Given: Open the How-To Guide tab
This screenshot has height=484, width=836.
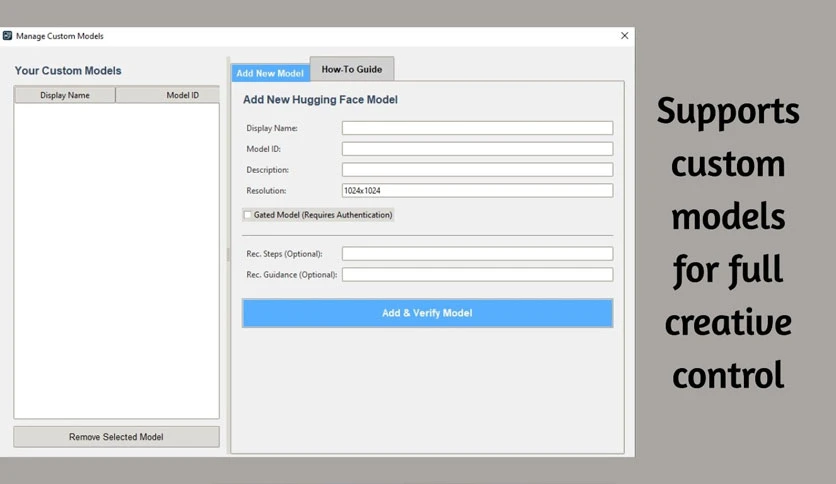Looking at the screenshot, I should [x=352, y=69].
